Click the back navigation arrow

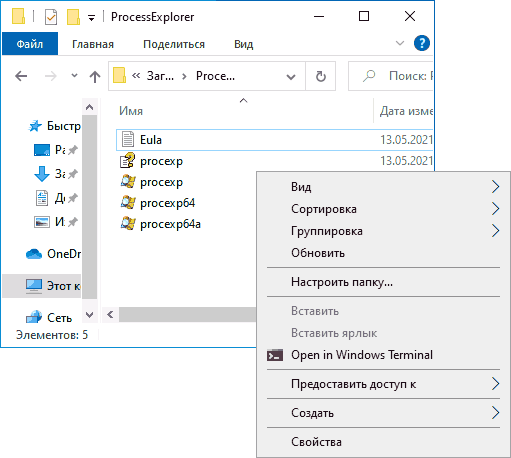(x=21, y=76)
